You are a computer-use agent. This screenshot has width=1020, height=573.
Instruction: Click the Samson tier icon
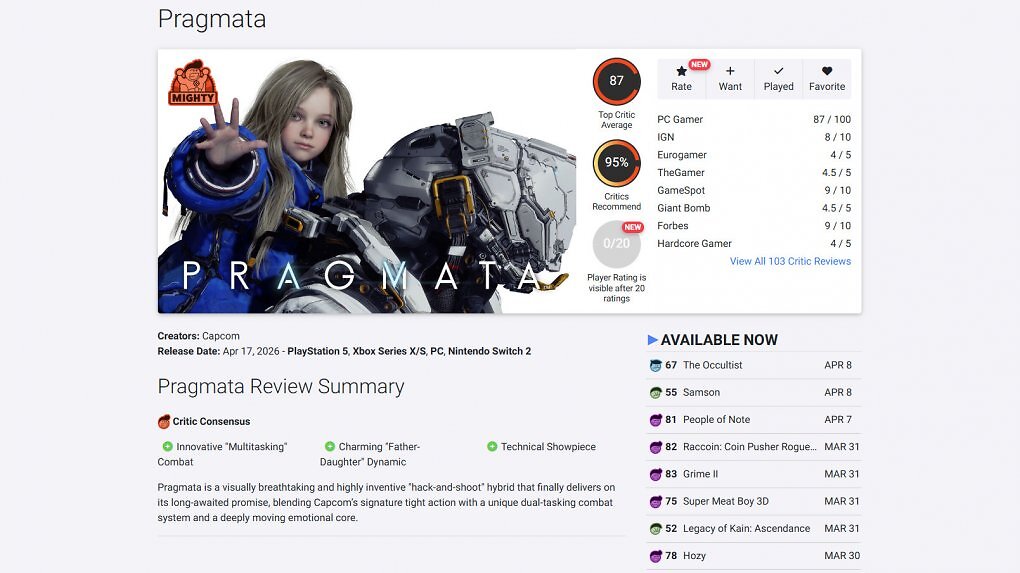[x=655, y=393]
